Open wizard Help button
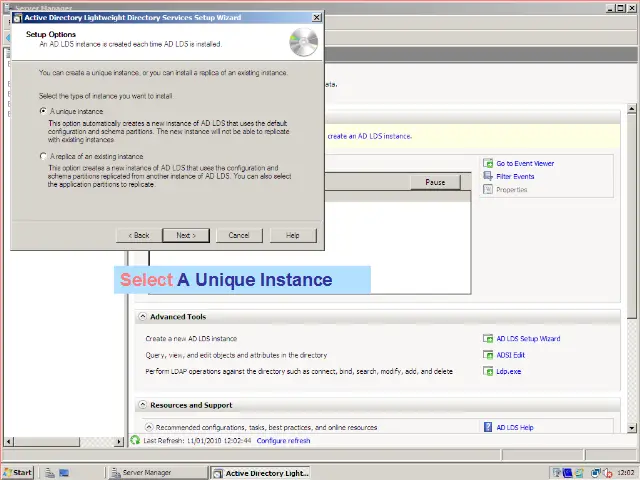This screenshot has width=640, height=480. pyautogui.click(x=293, y=236)
